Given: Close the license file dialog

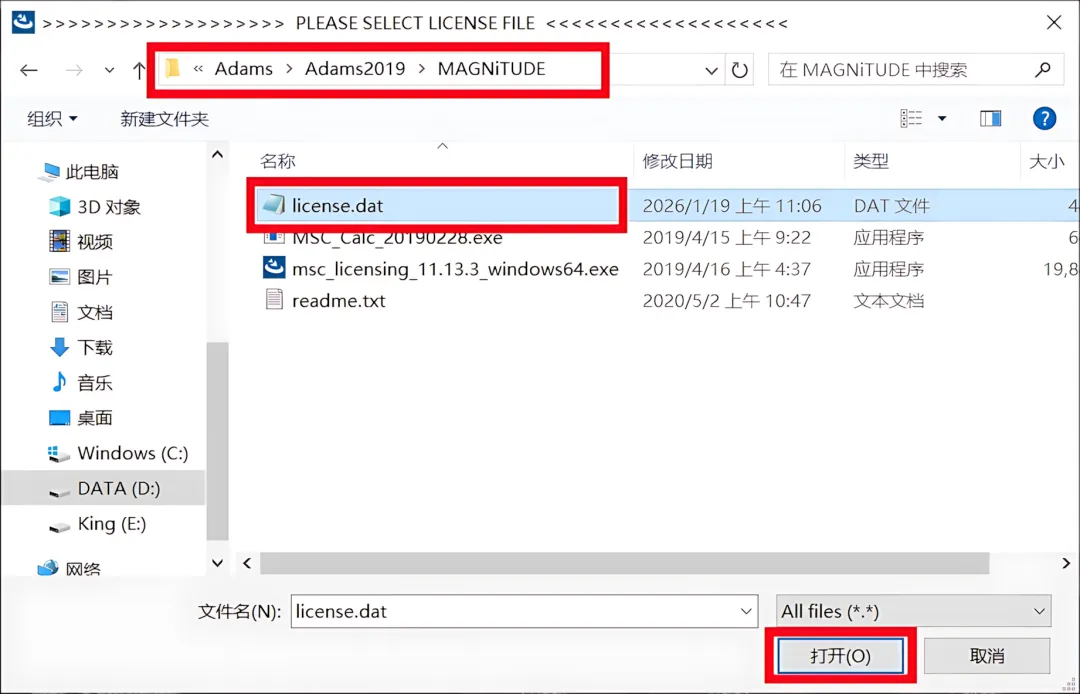Looking at the screenshot, I should point(1053,23).
